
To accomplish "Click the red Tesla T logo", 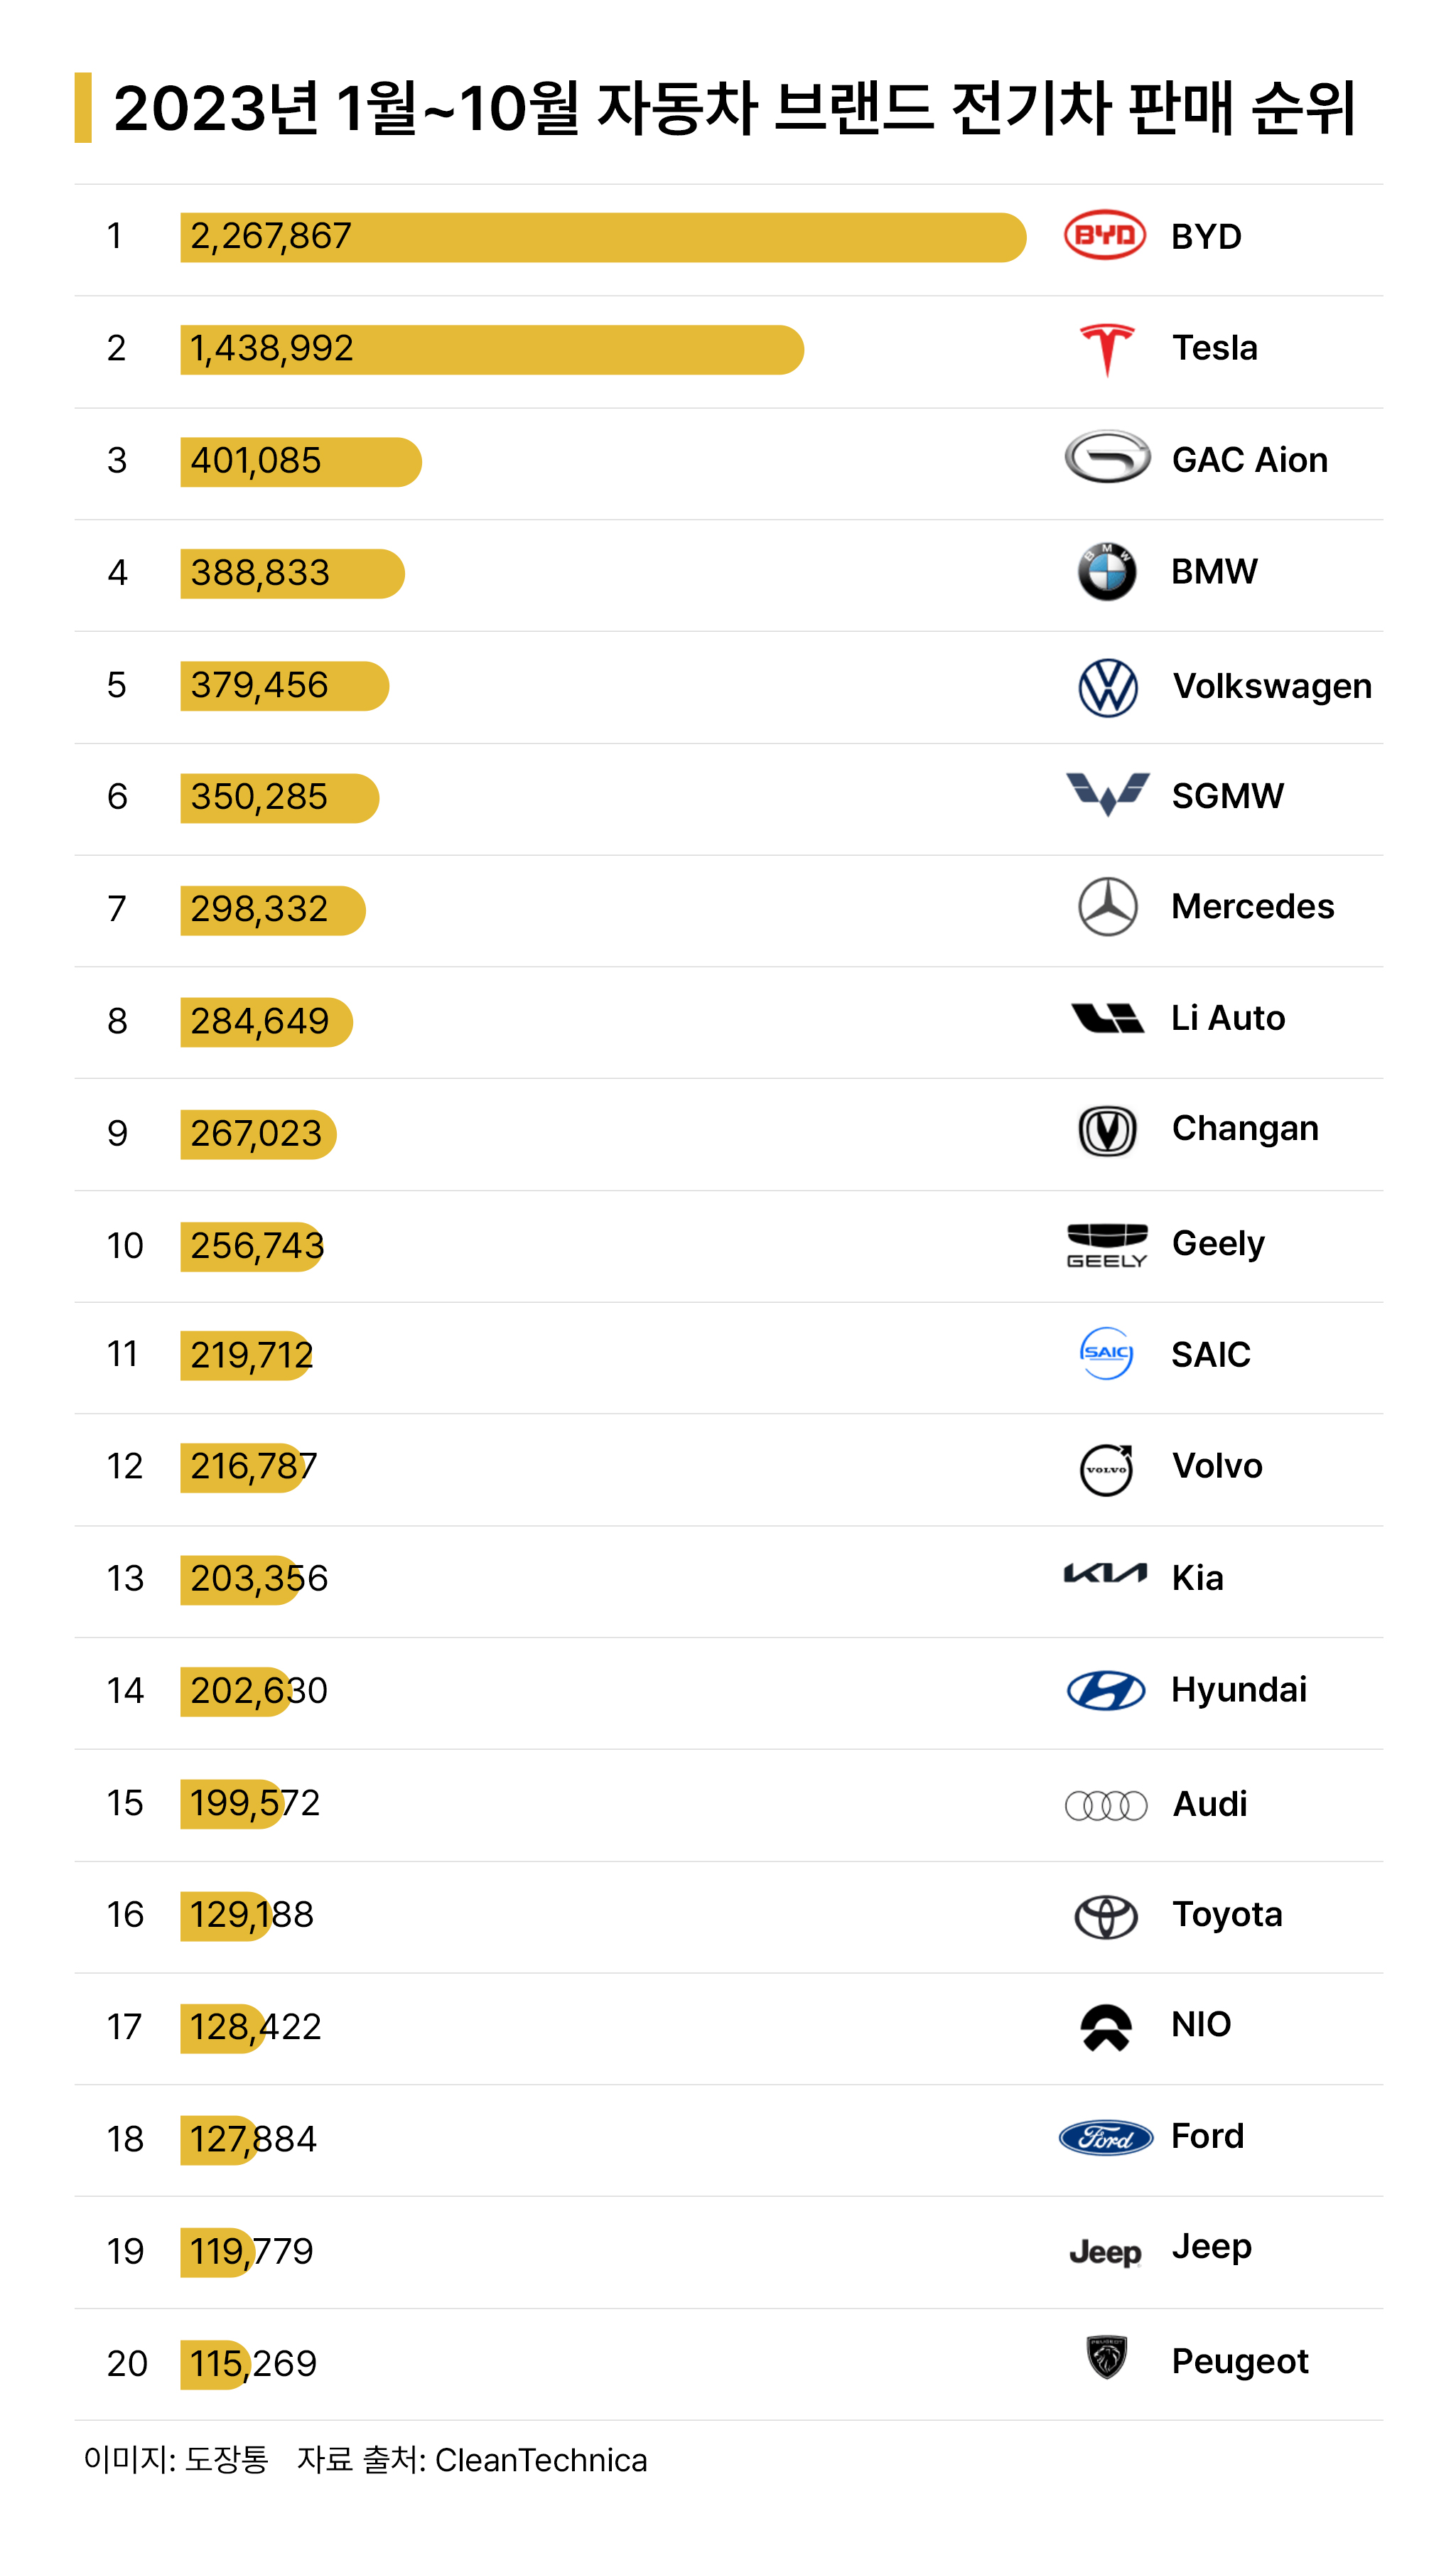I will coord(1107,350).
